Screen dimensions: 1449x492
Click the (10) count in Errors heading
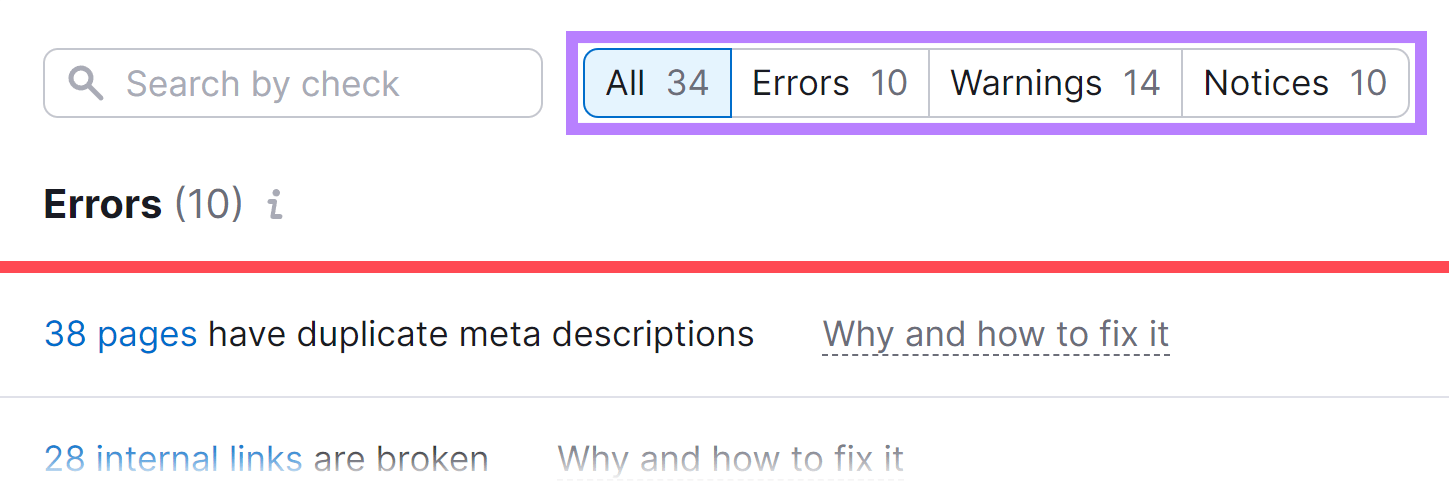(208, 205)
